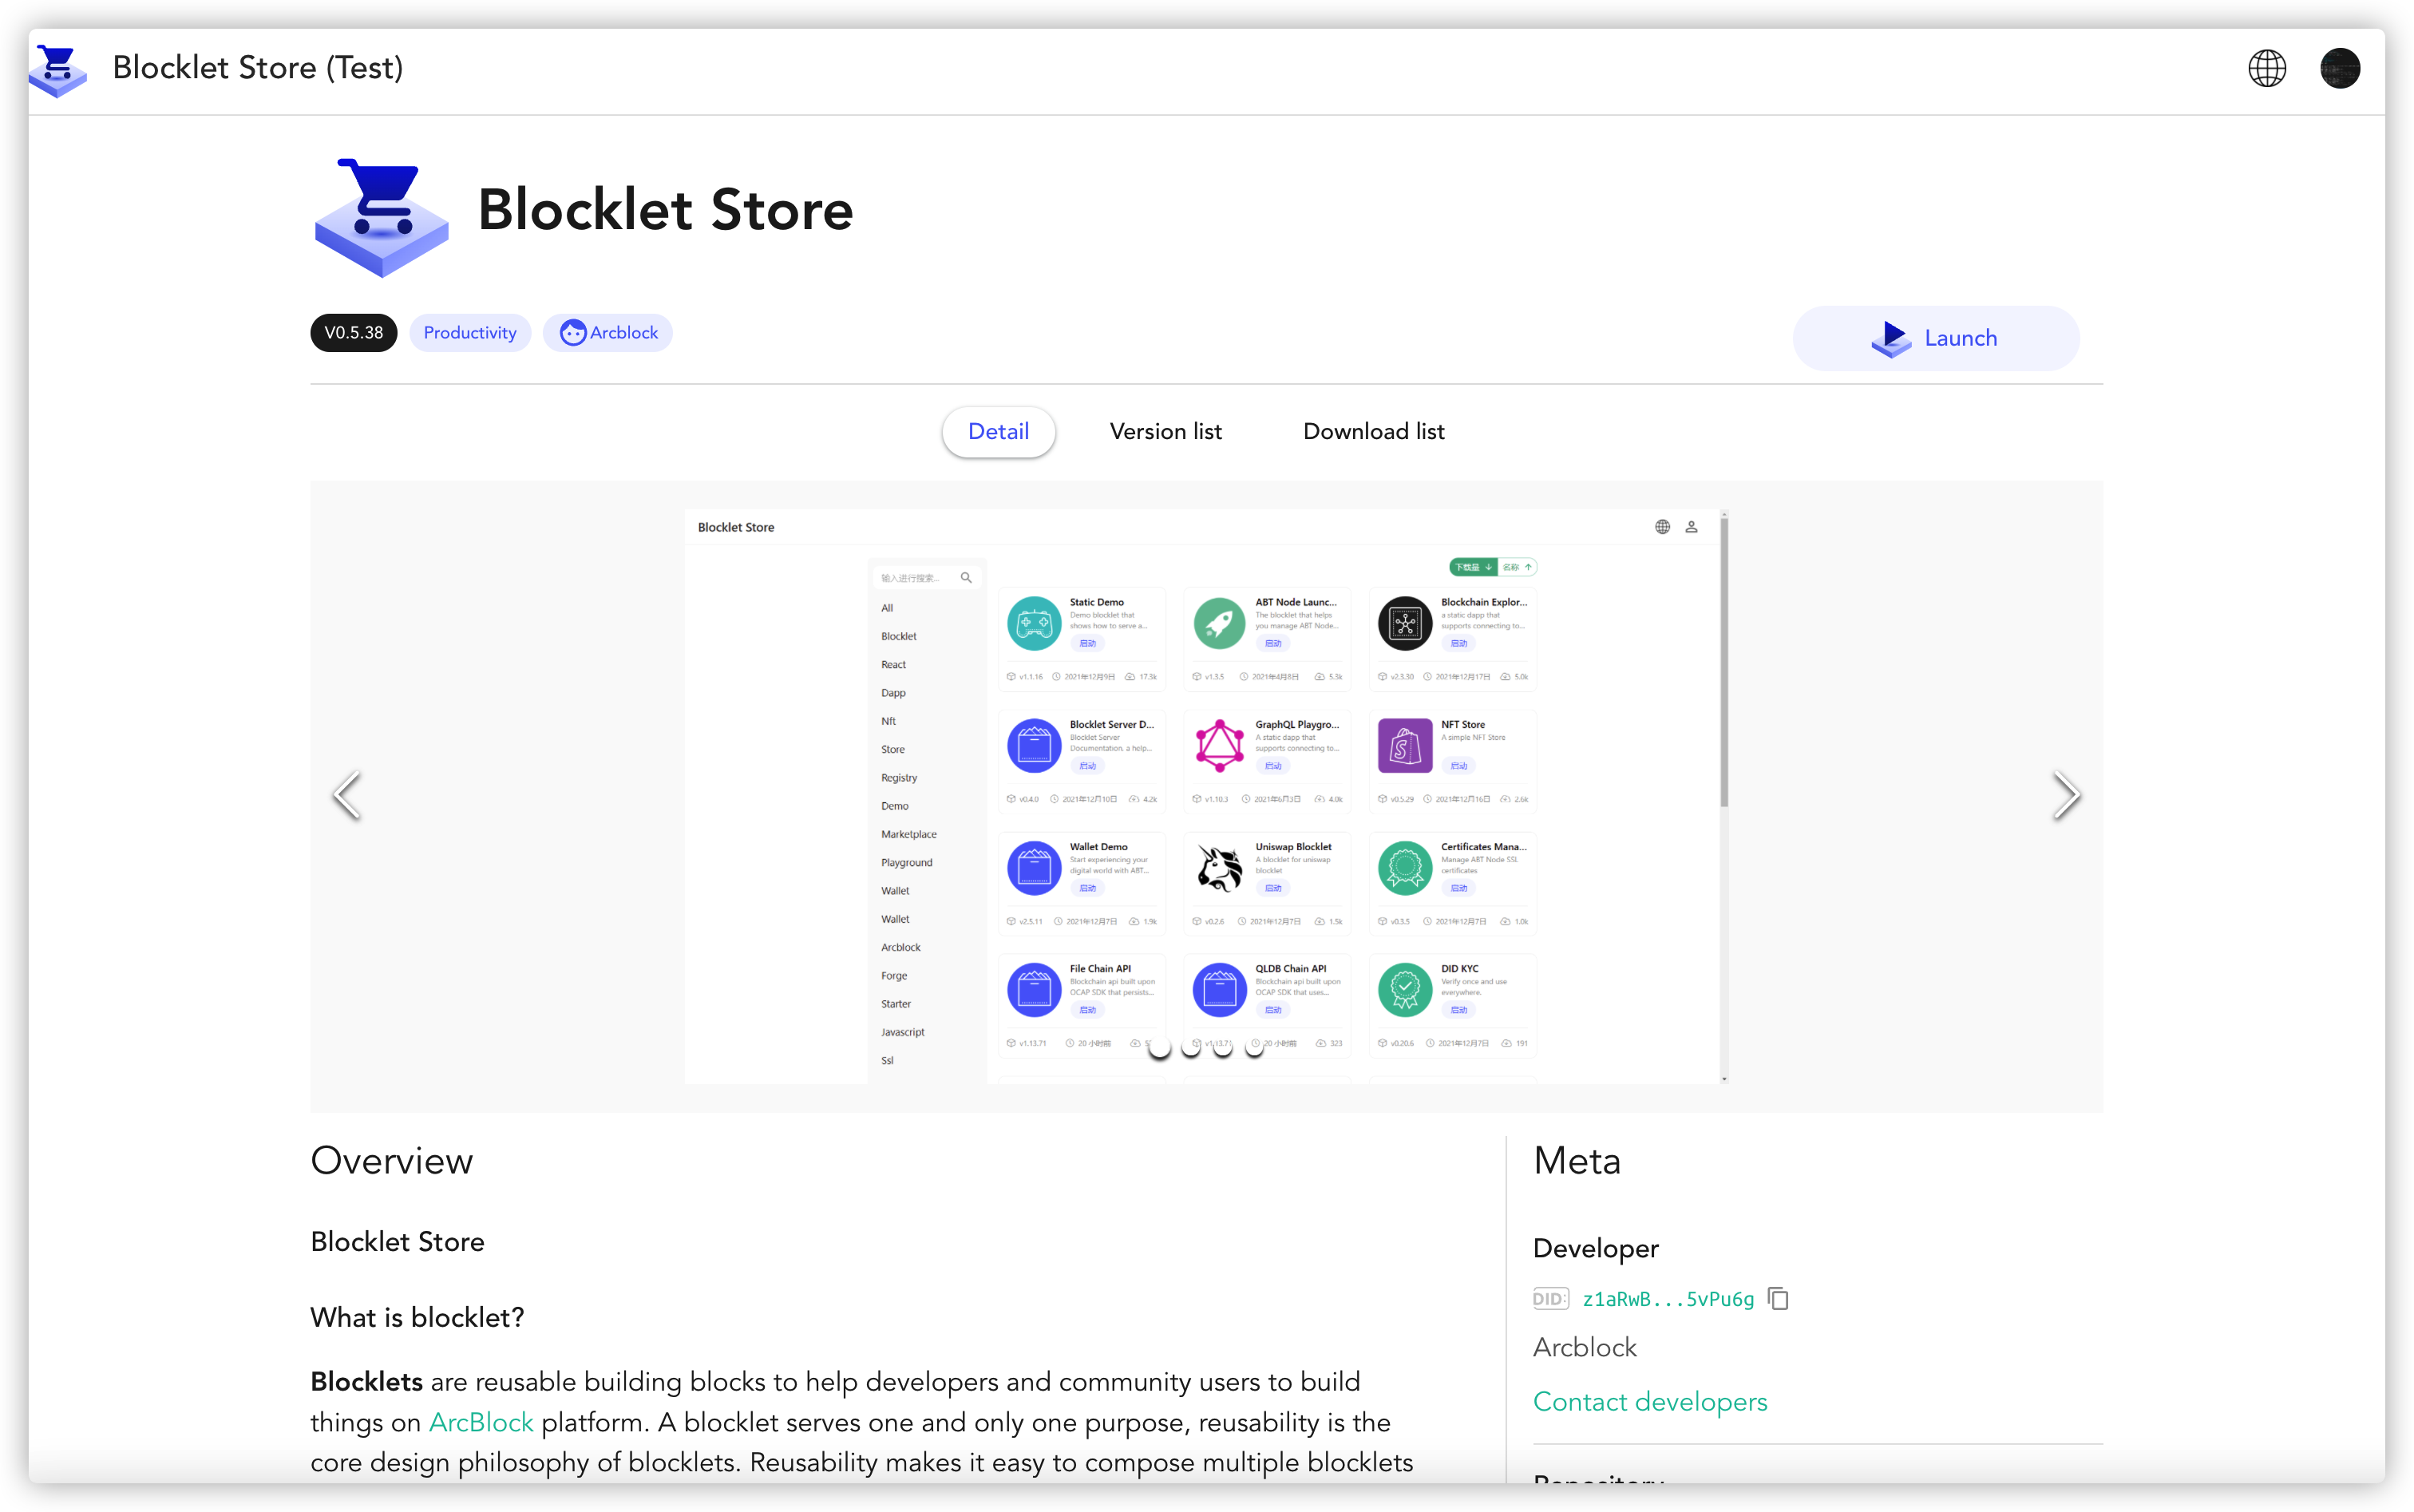
Task: Go back a screenshot using the left arrow
Action: [x=347, y=795]
